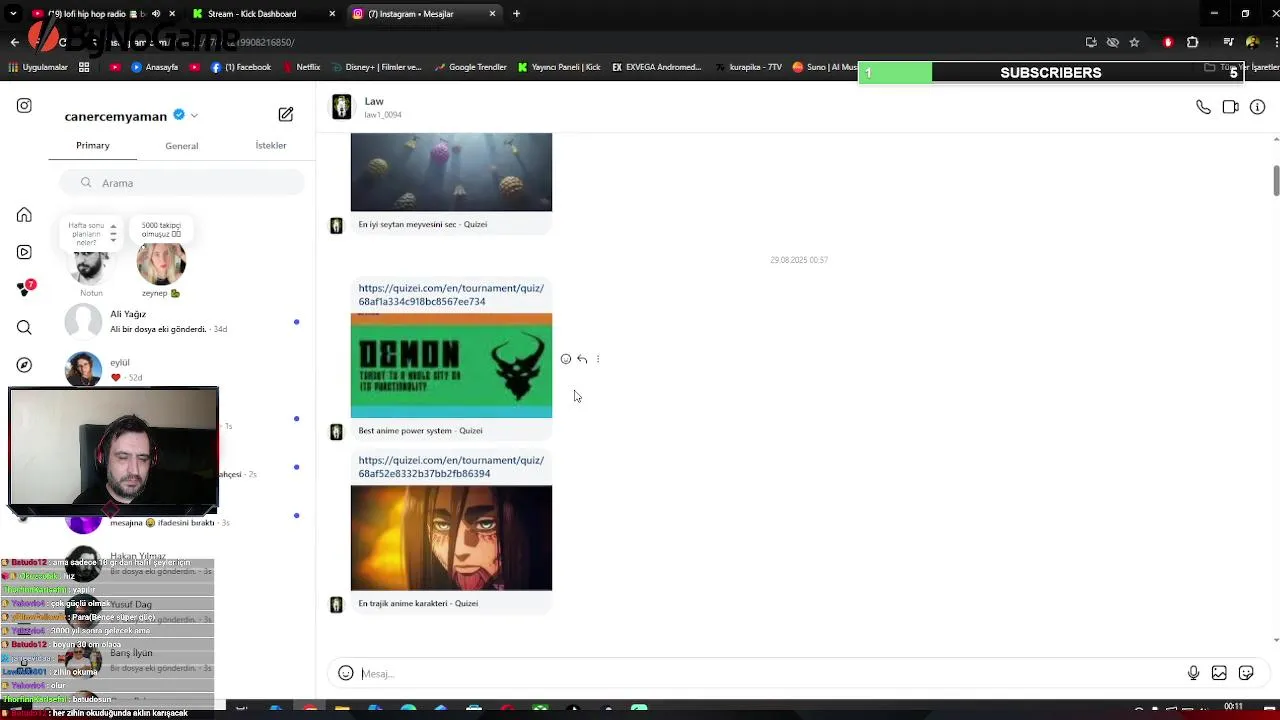
Task: Expand canercemyaman account switcher chevron
Action: 194,115
